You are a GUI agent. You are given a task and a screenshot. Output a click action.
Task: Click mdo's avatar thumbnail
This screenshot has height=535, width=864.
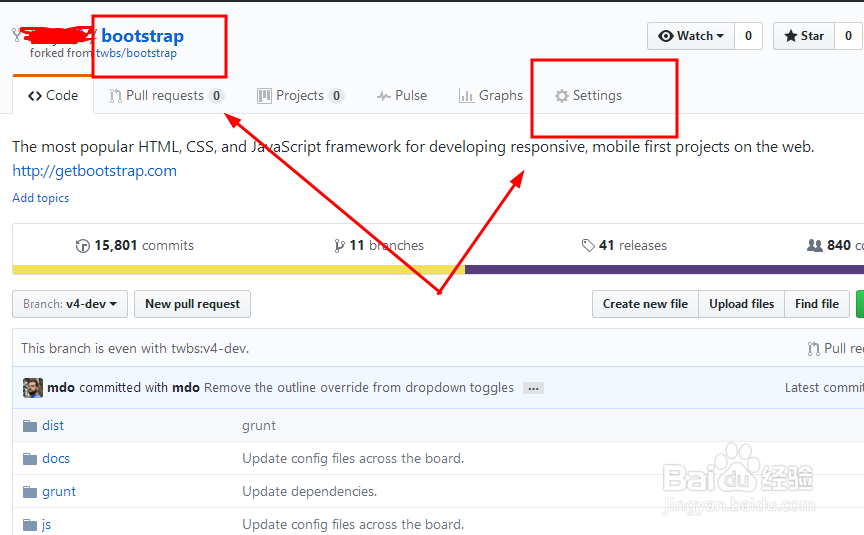point(33,388)
